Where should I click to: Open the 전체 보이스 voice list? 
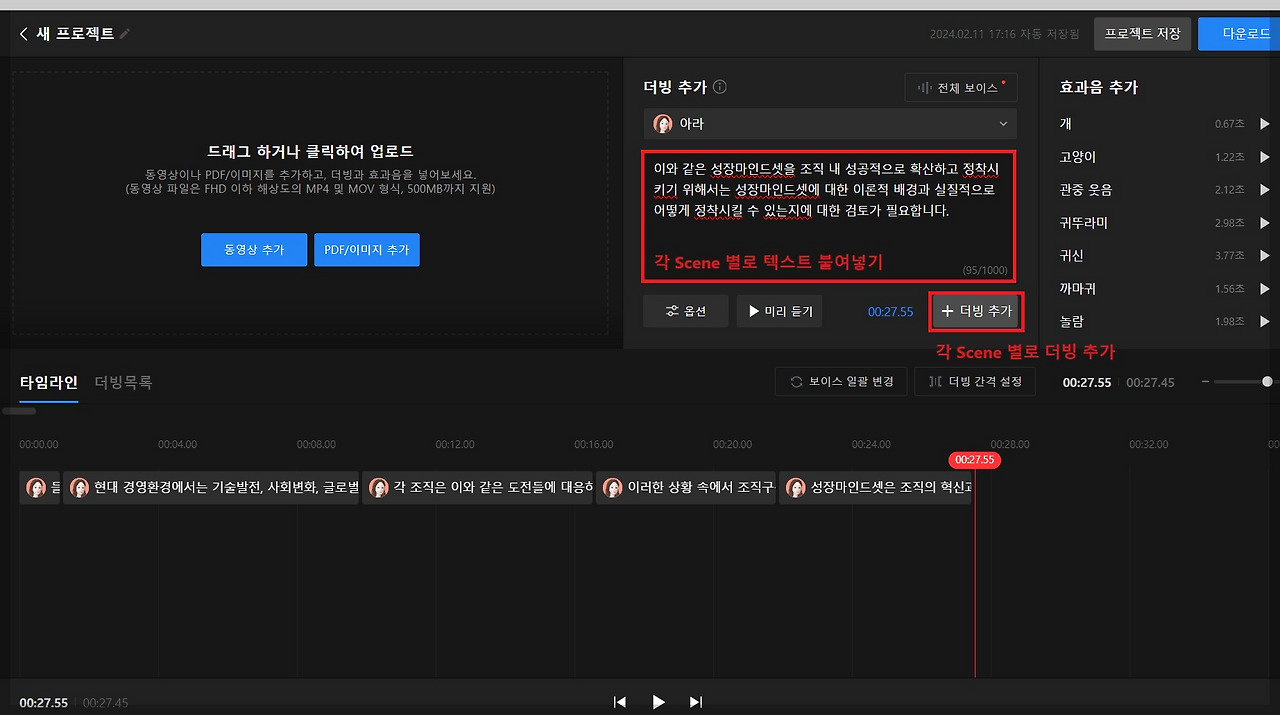960,87
